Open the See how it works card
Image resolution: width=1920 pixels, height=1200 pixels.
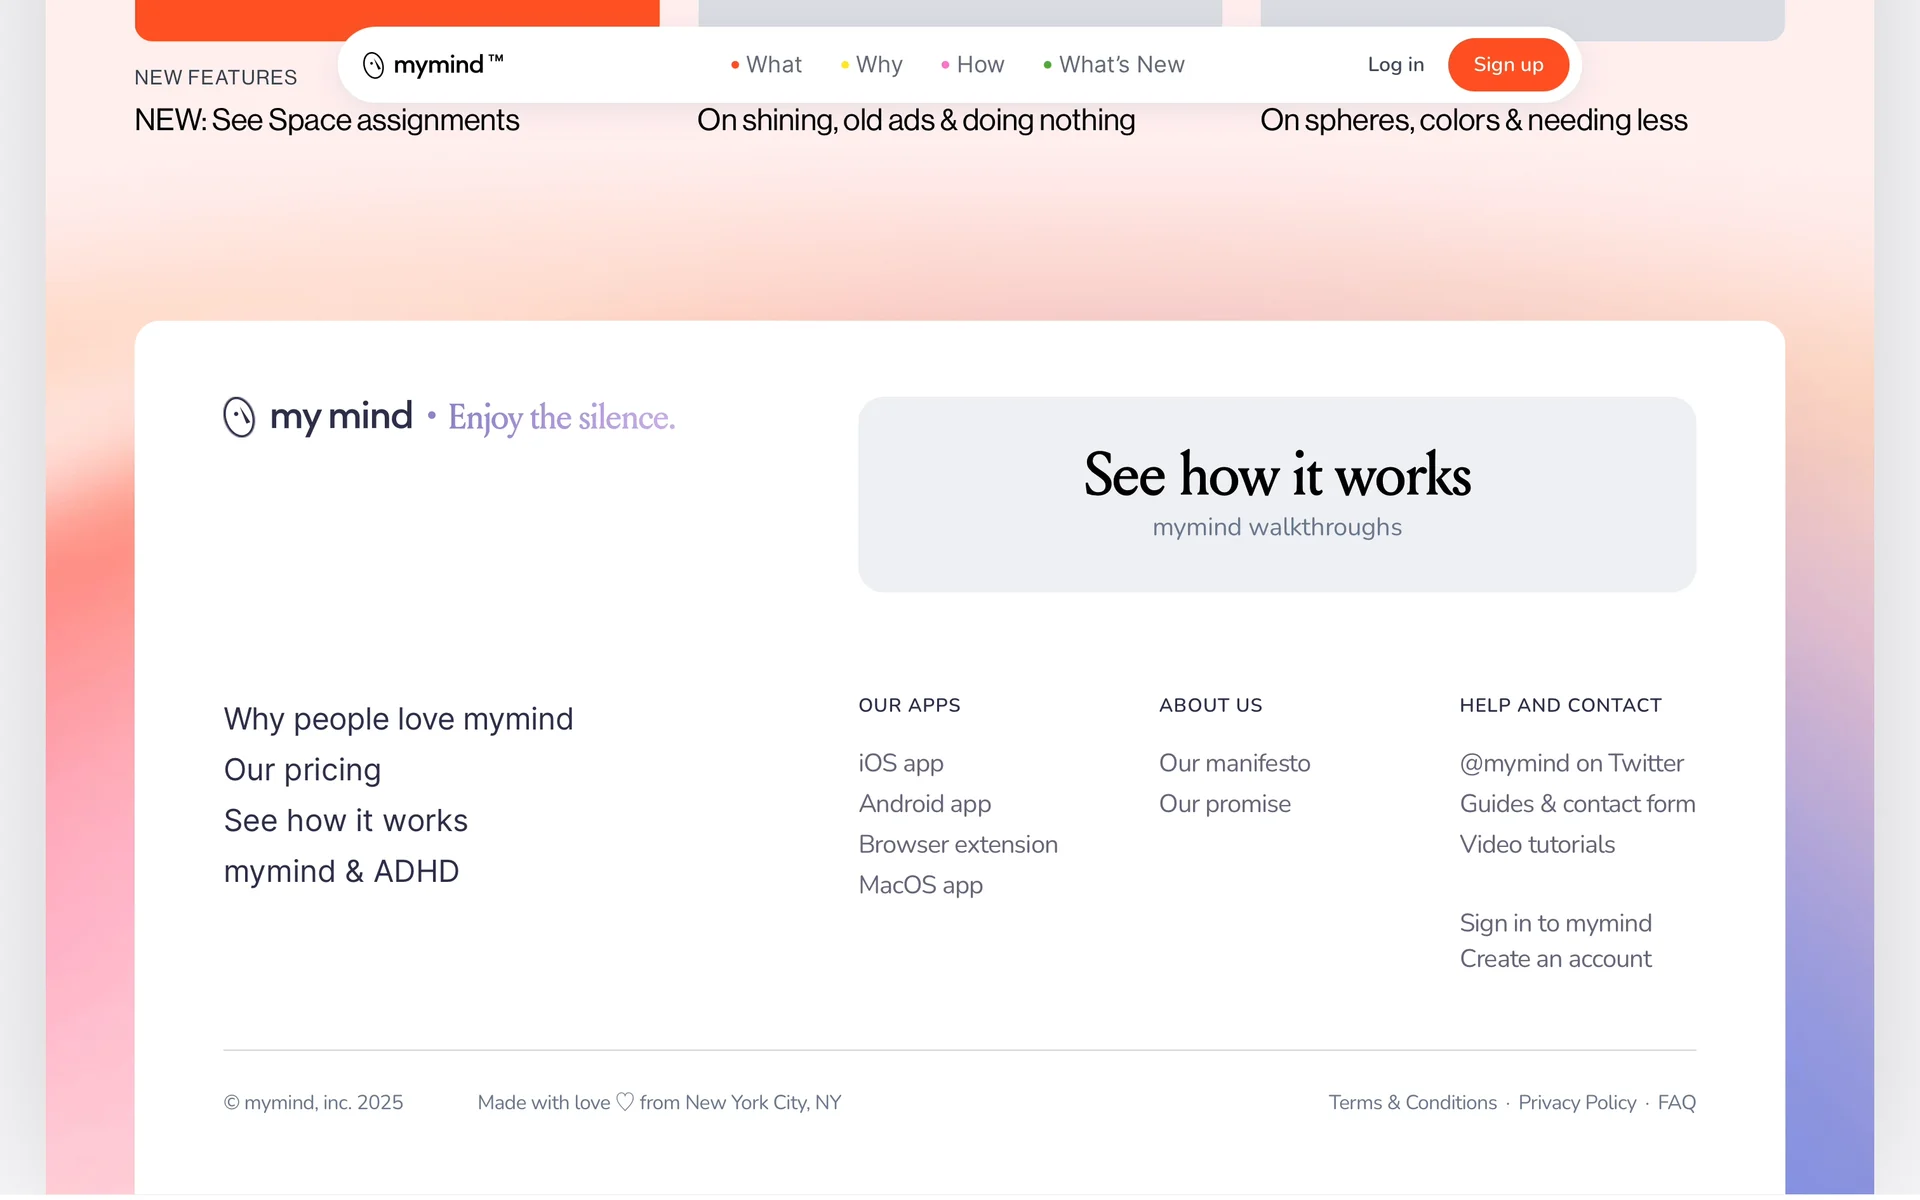coord(1276,494)
